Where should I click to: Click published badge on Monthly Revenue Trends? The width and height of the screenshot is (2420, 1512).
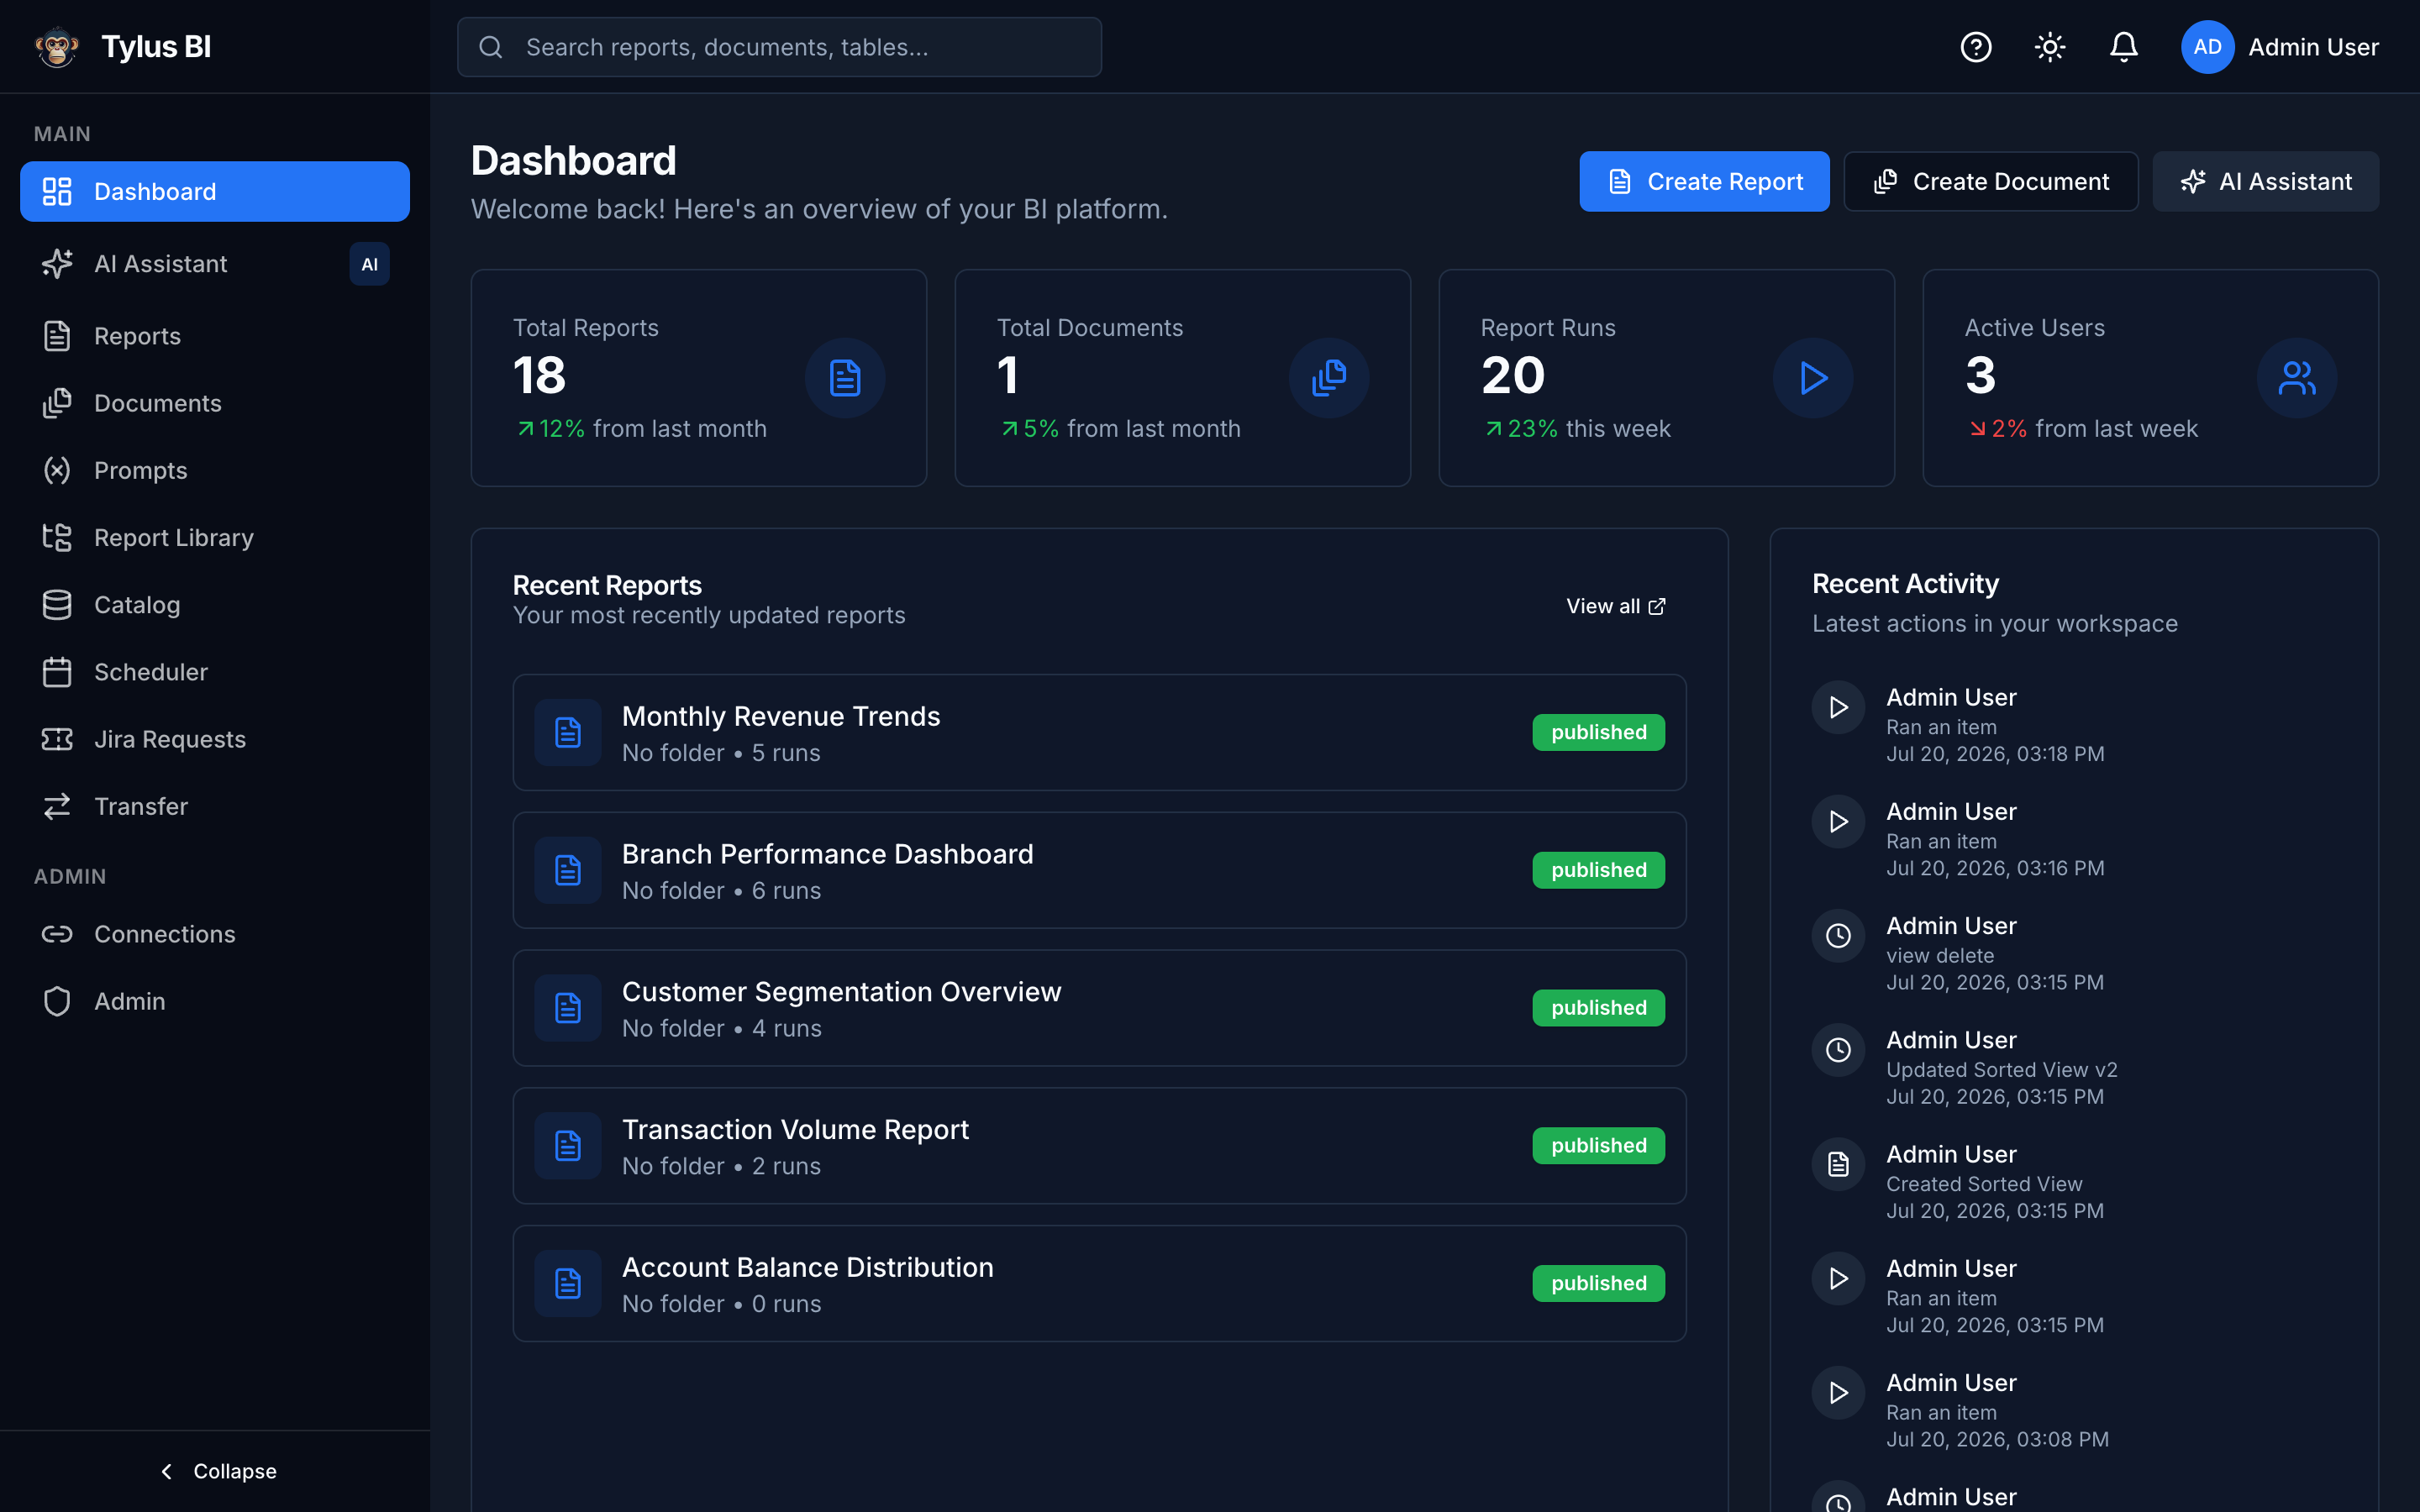[1598, 732]
